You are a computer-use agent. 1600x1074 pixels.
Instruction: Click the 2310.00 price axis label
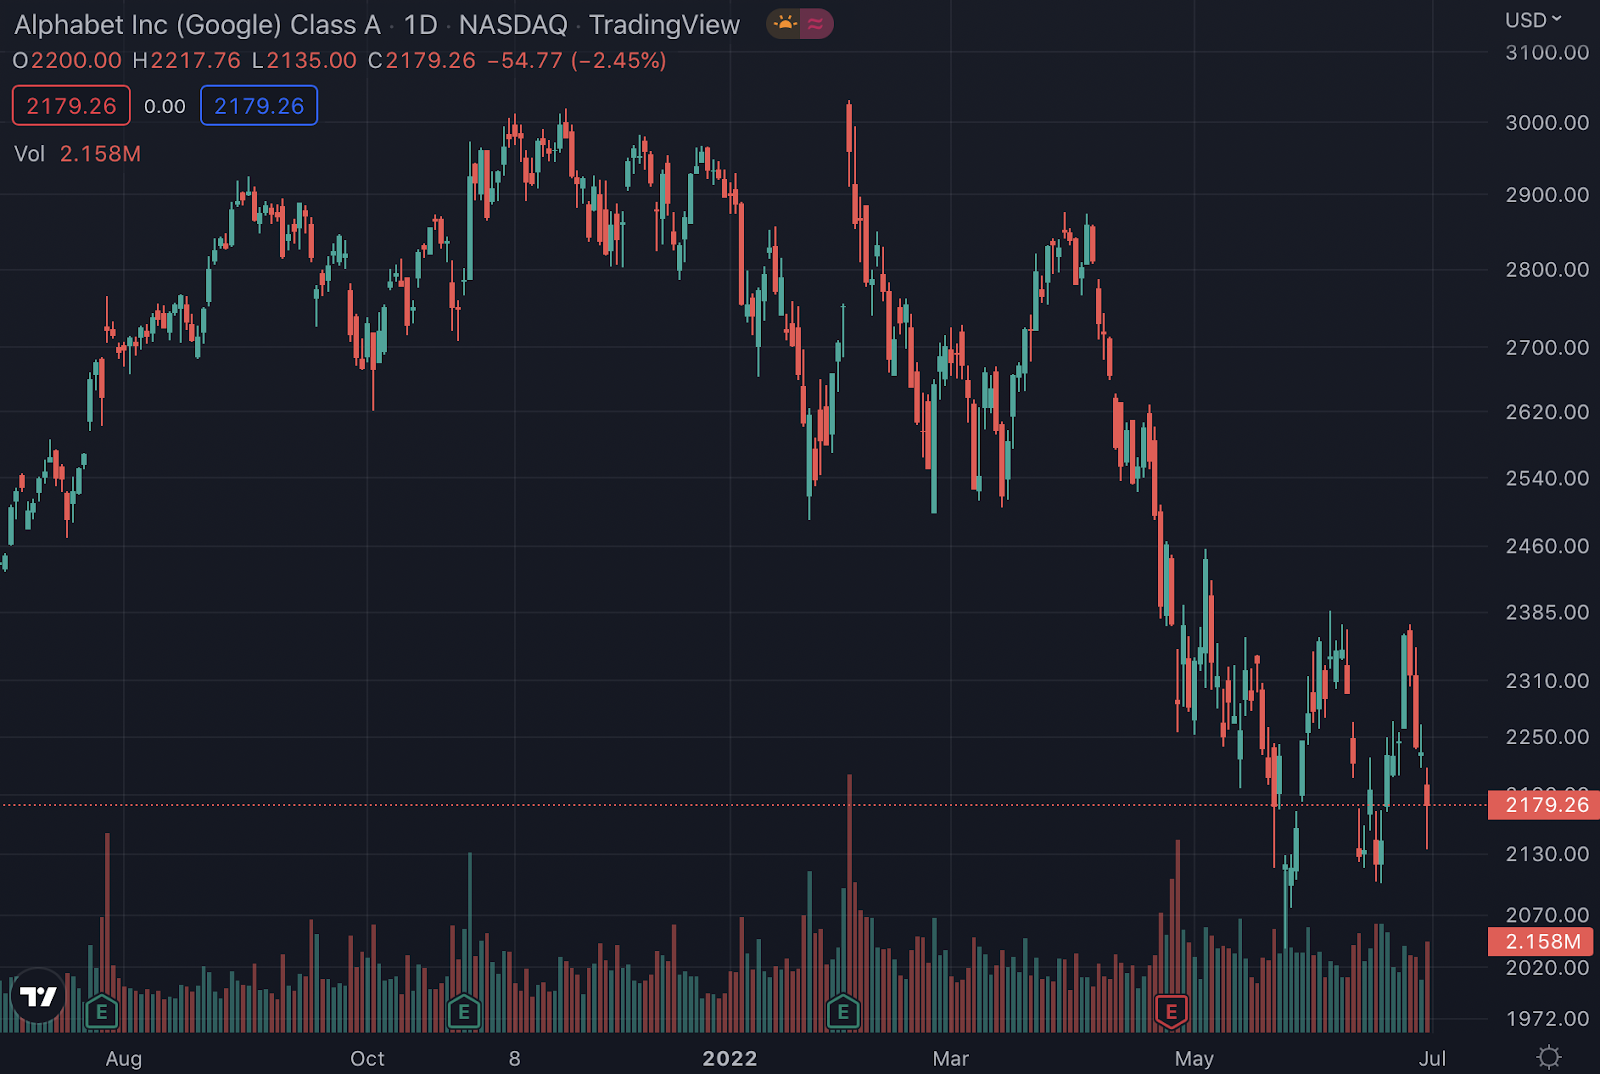click(x=1547, y=681)
